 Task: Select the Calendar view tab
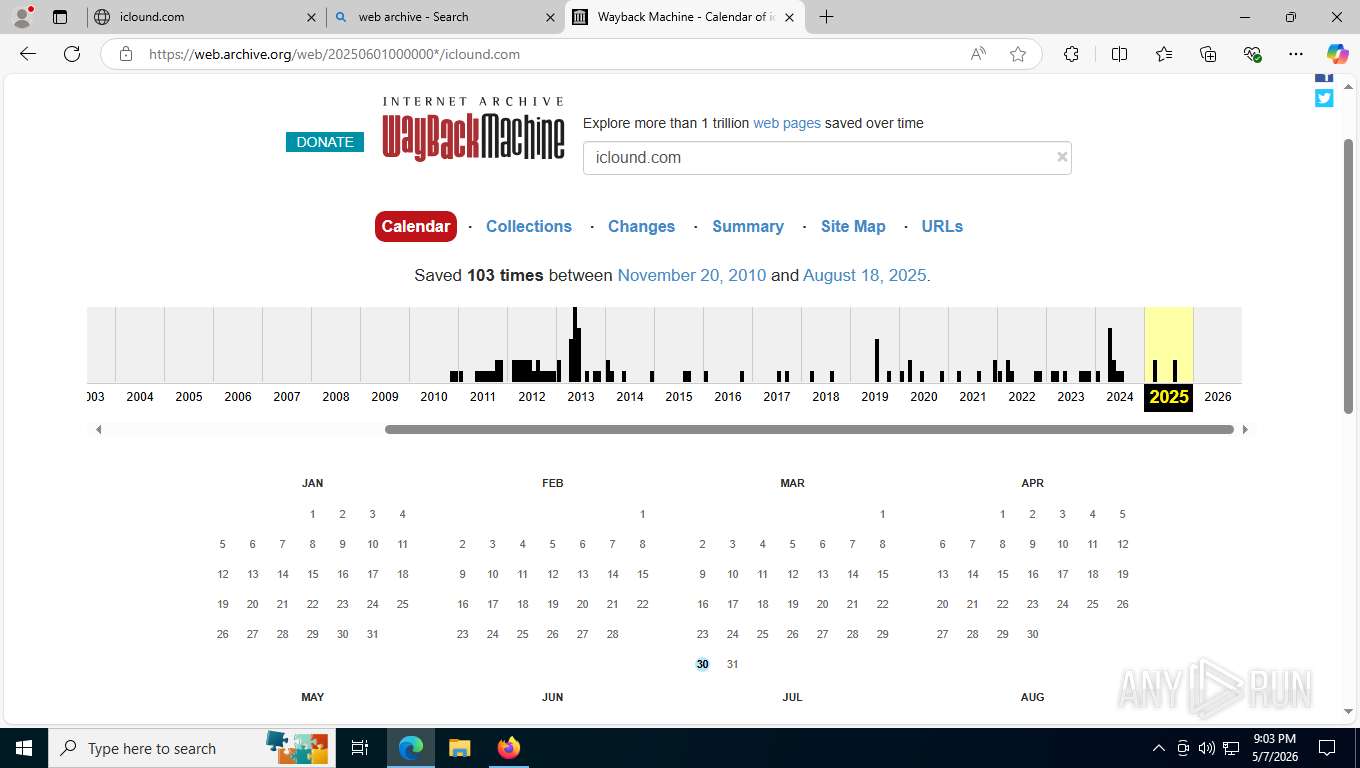coord(416,226)
